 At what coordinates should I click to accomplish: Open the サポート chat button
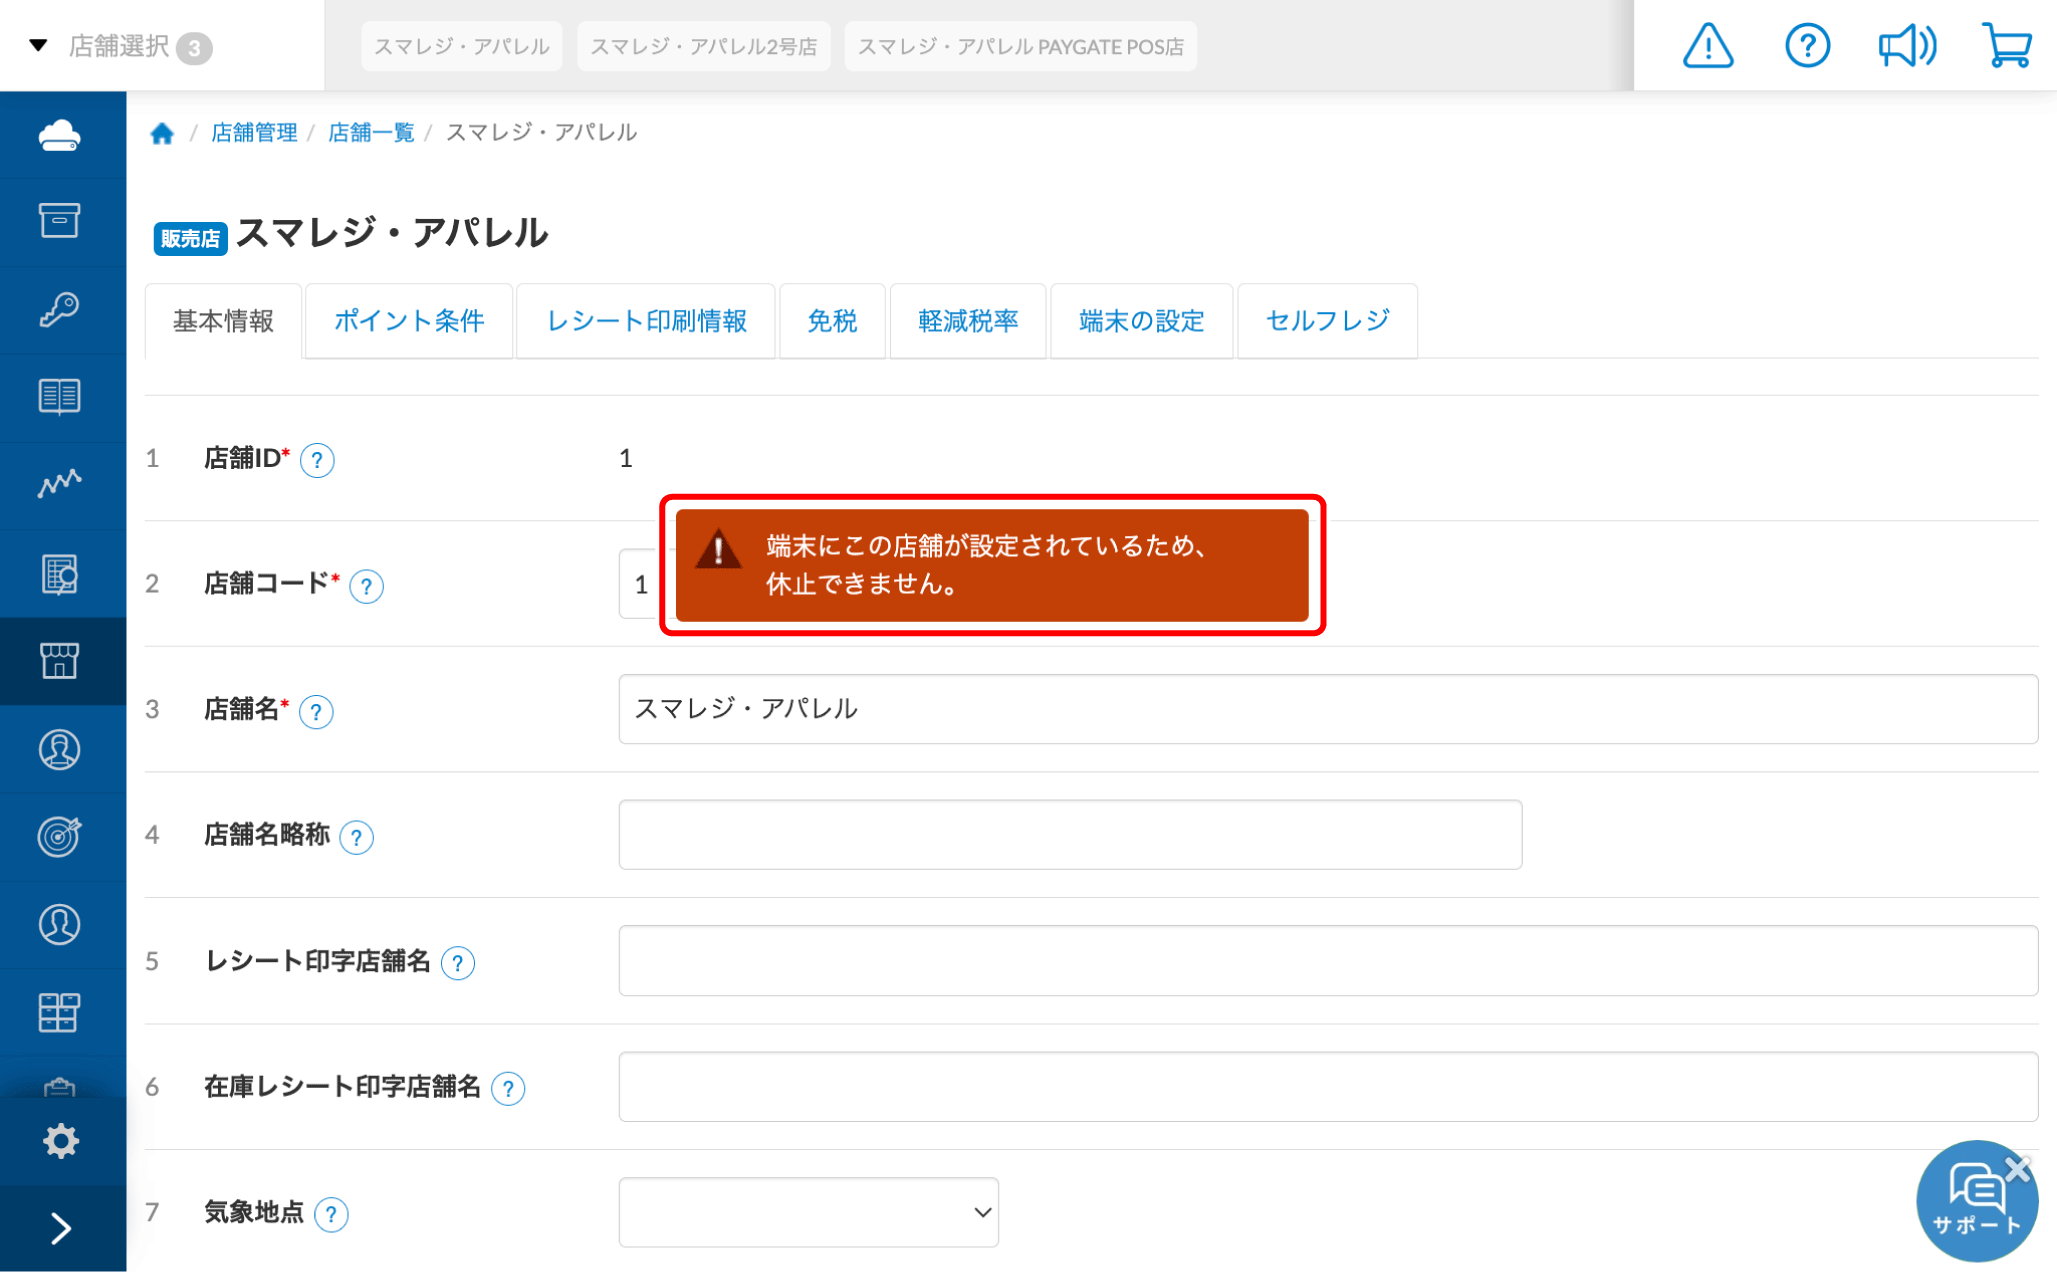click(1975, 1203)
